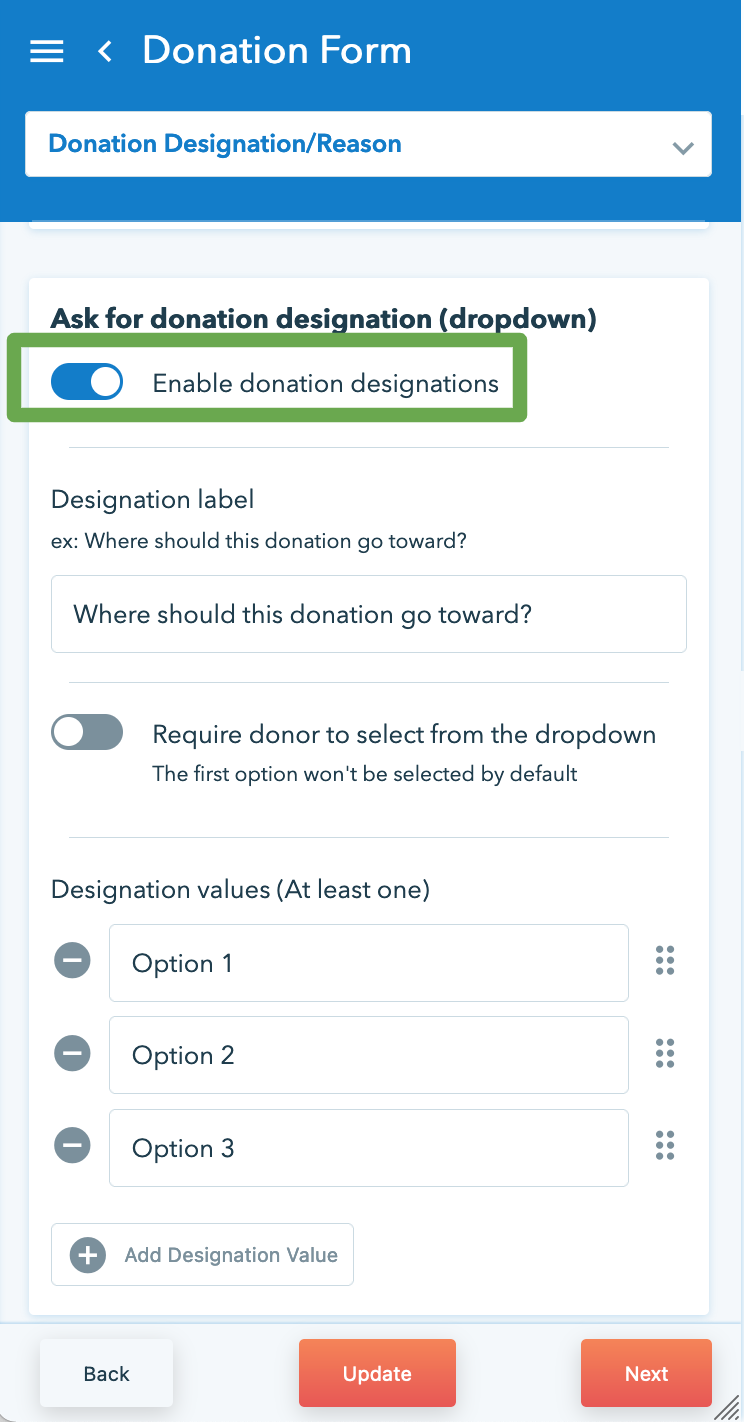Remove Option 2 with minus icon
Viewport: 744px width, 1422px height.
(x=72, y=1054)
